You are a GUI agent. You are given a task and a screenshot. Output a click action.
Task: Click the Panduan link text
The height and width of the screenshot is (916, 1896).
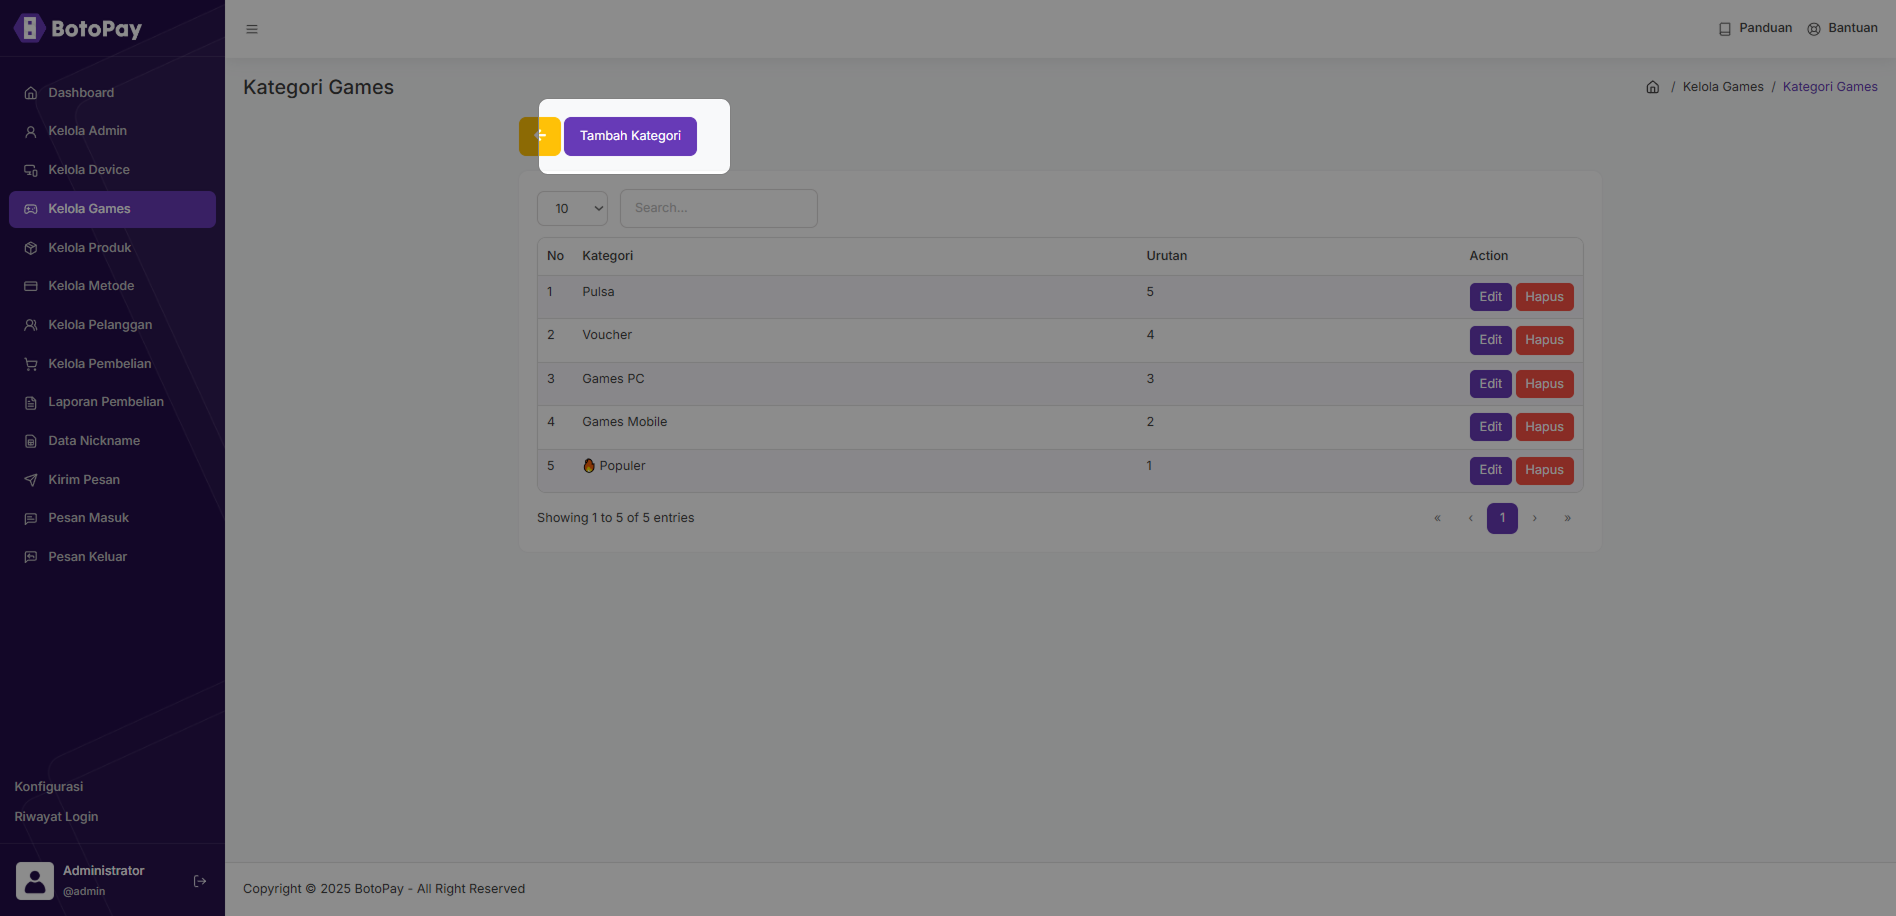[x=1765, y=28]
